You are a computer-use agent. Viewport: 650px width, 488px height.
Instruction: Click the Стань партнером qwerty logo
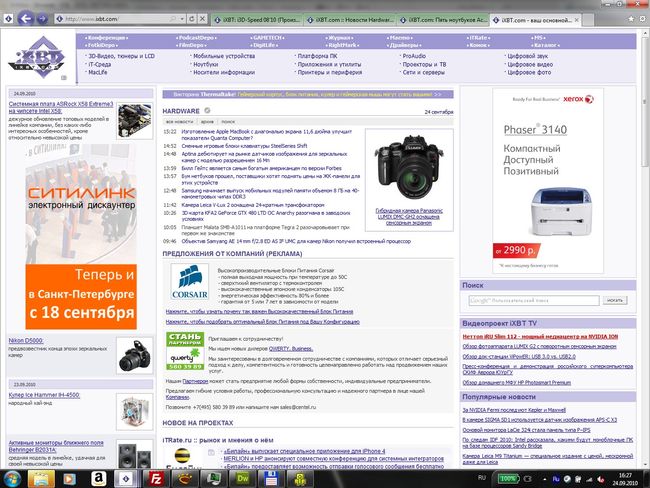click(184, 351)
